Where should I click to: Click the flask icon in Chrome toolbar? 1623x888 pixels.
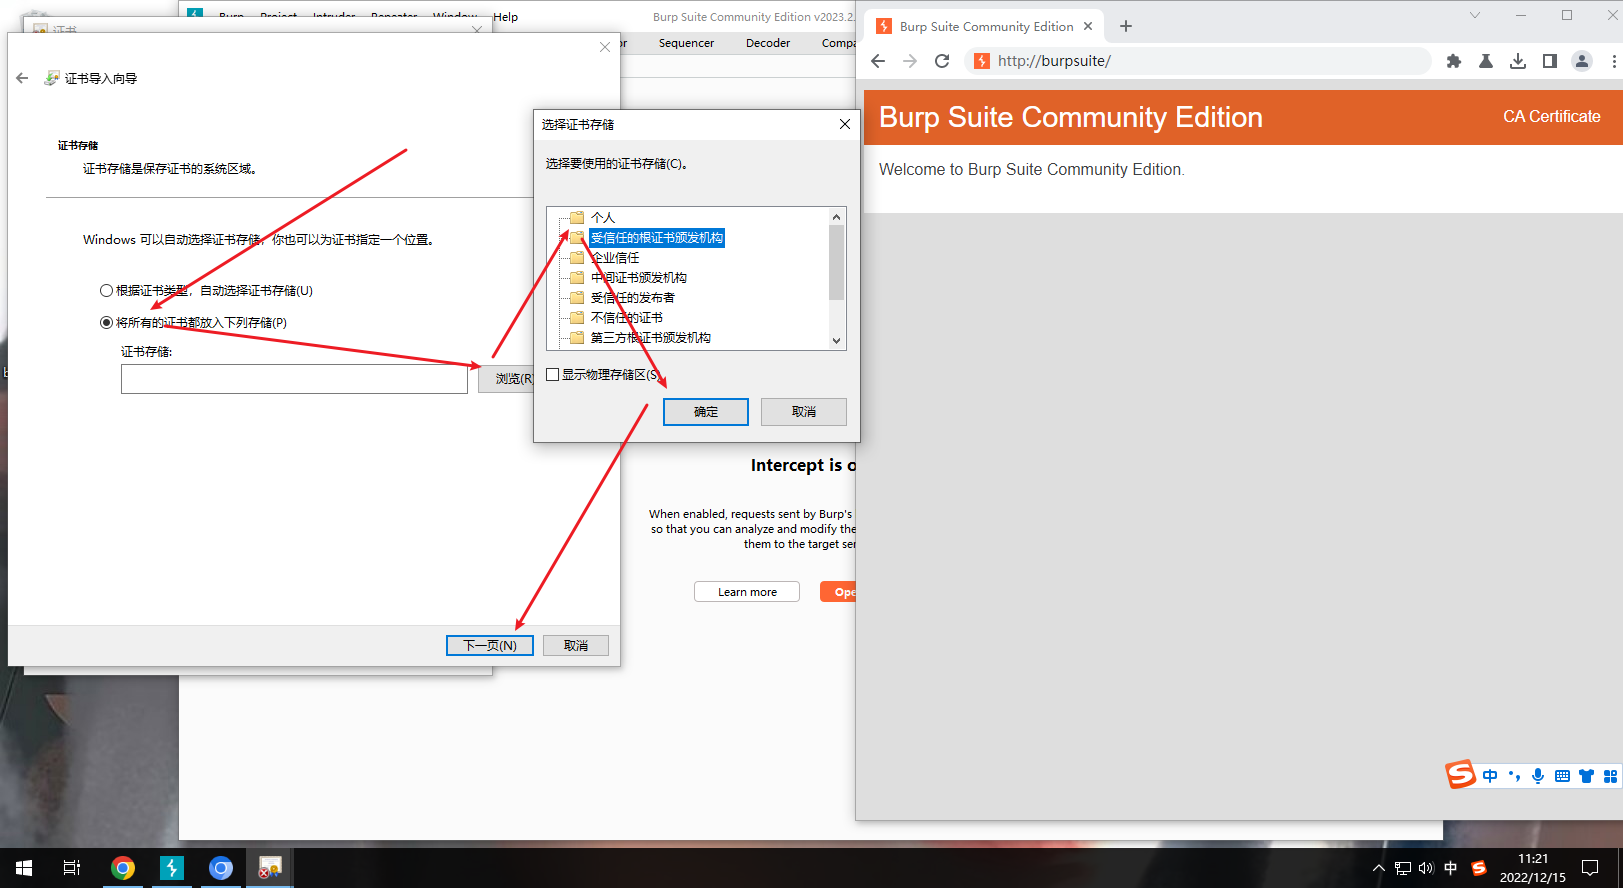click(x=1486, y=61)
